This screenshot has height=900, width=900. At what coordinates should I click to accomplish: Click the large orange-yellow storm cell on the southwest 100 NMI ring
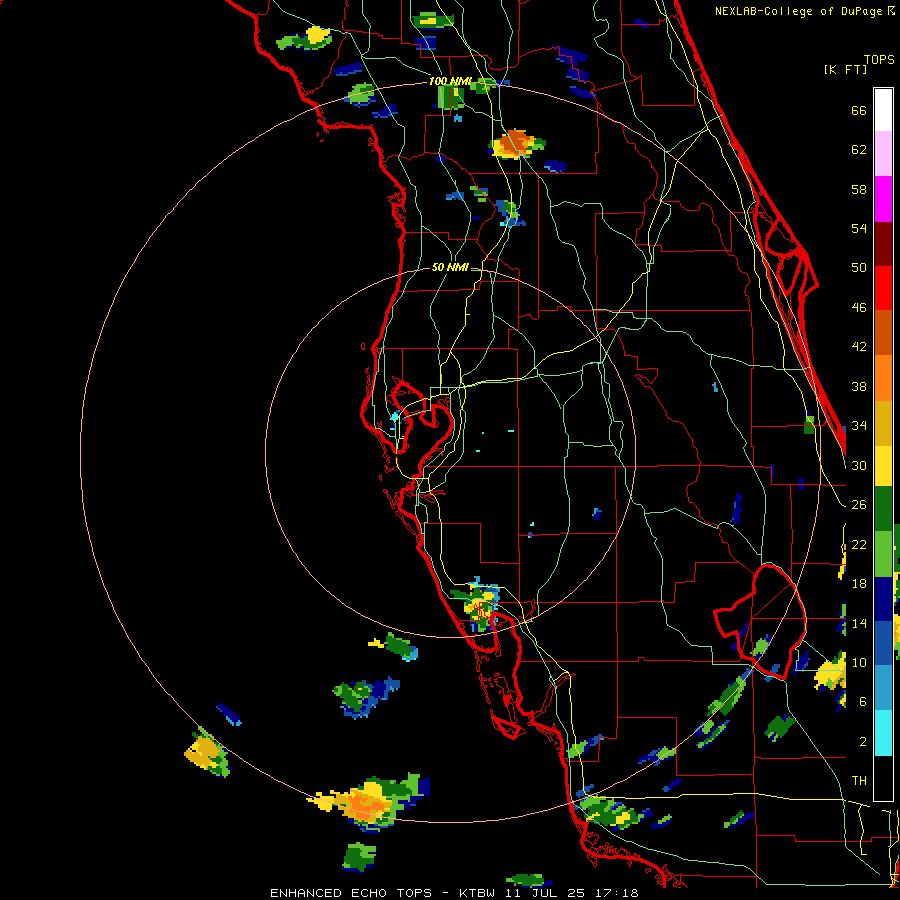point(367,802)
